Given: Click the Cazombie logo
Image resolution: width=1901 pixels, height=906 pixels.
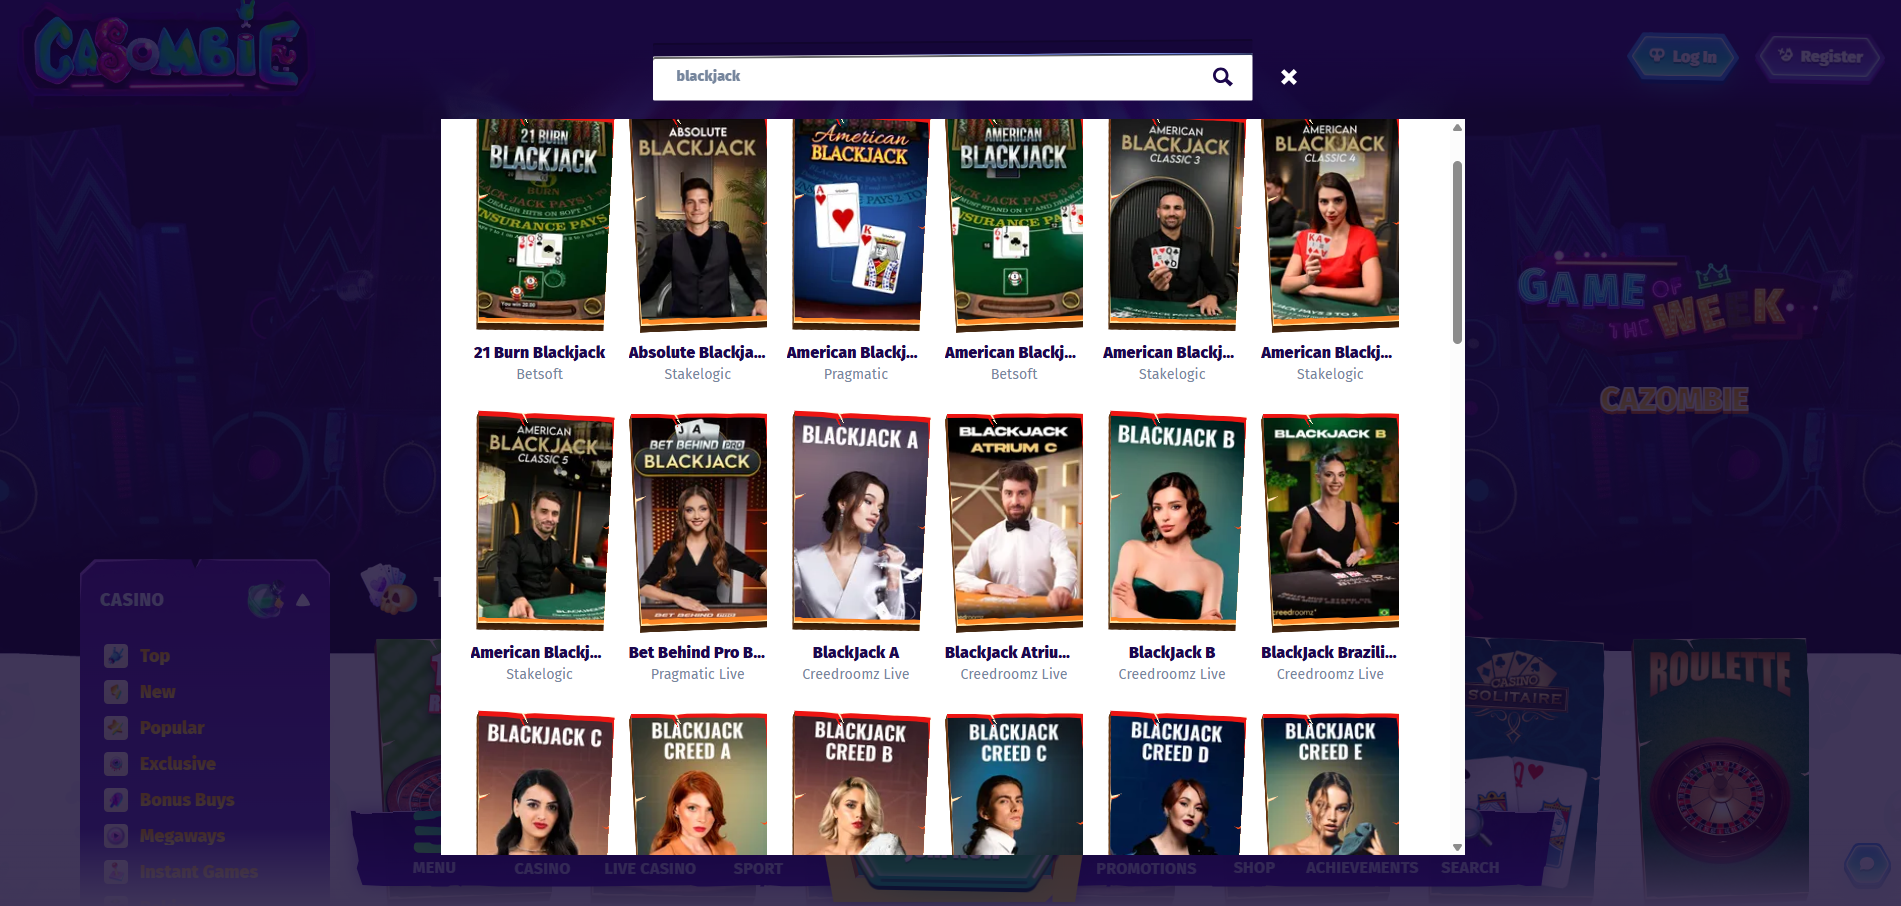Looking at the screenshot, I should point(168,48).
